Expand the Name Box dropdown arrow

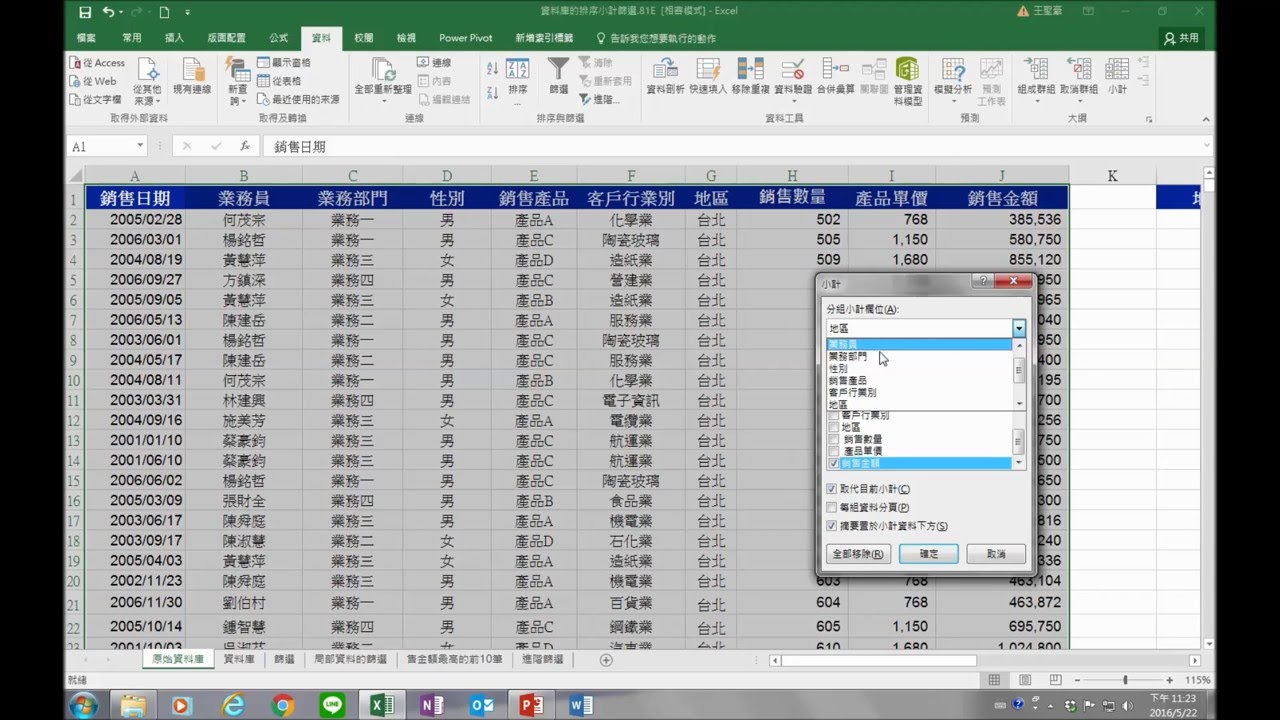click(140, 146)
